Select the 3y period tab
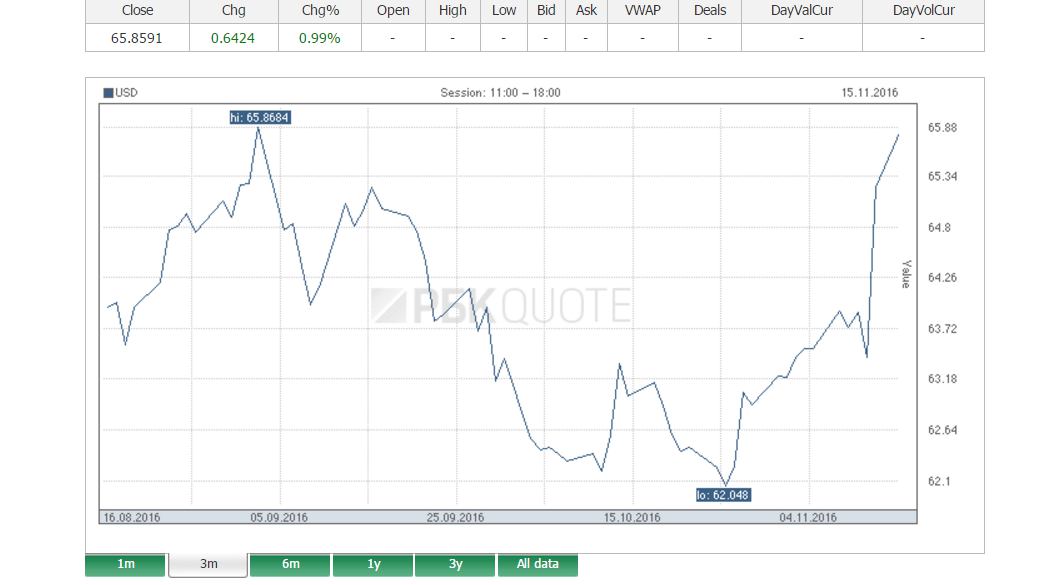Image resolution: width=1043 pixels, height=585 pixels. (x=455, y=564)
